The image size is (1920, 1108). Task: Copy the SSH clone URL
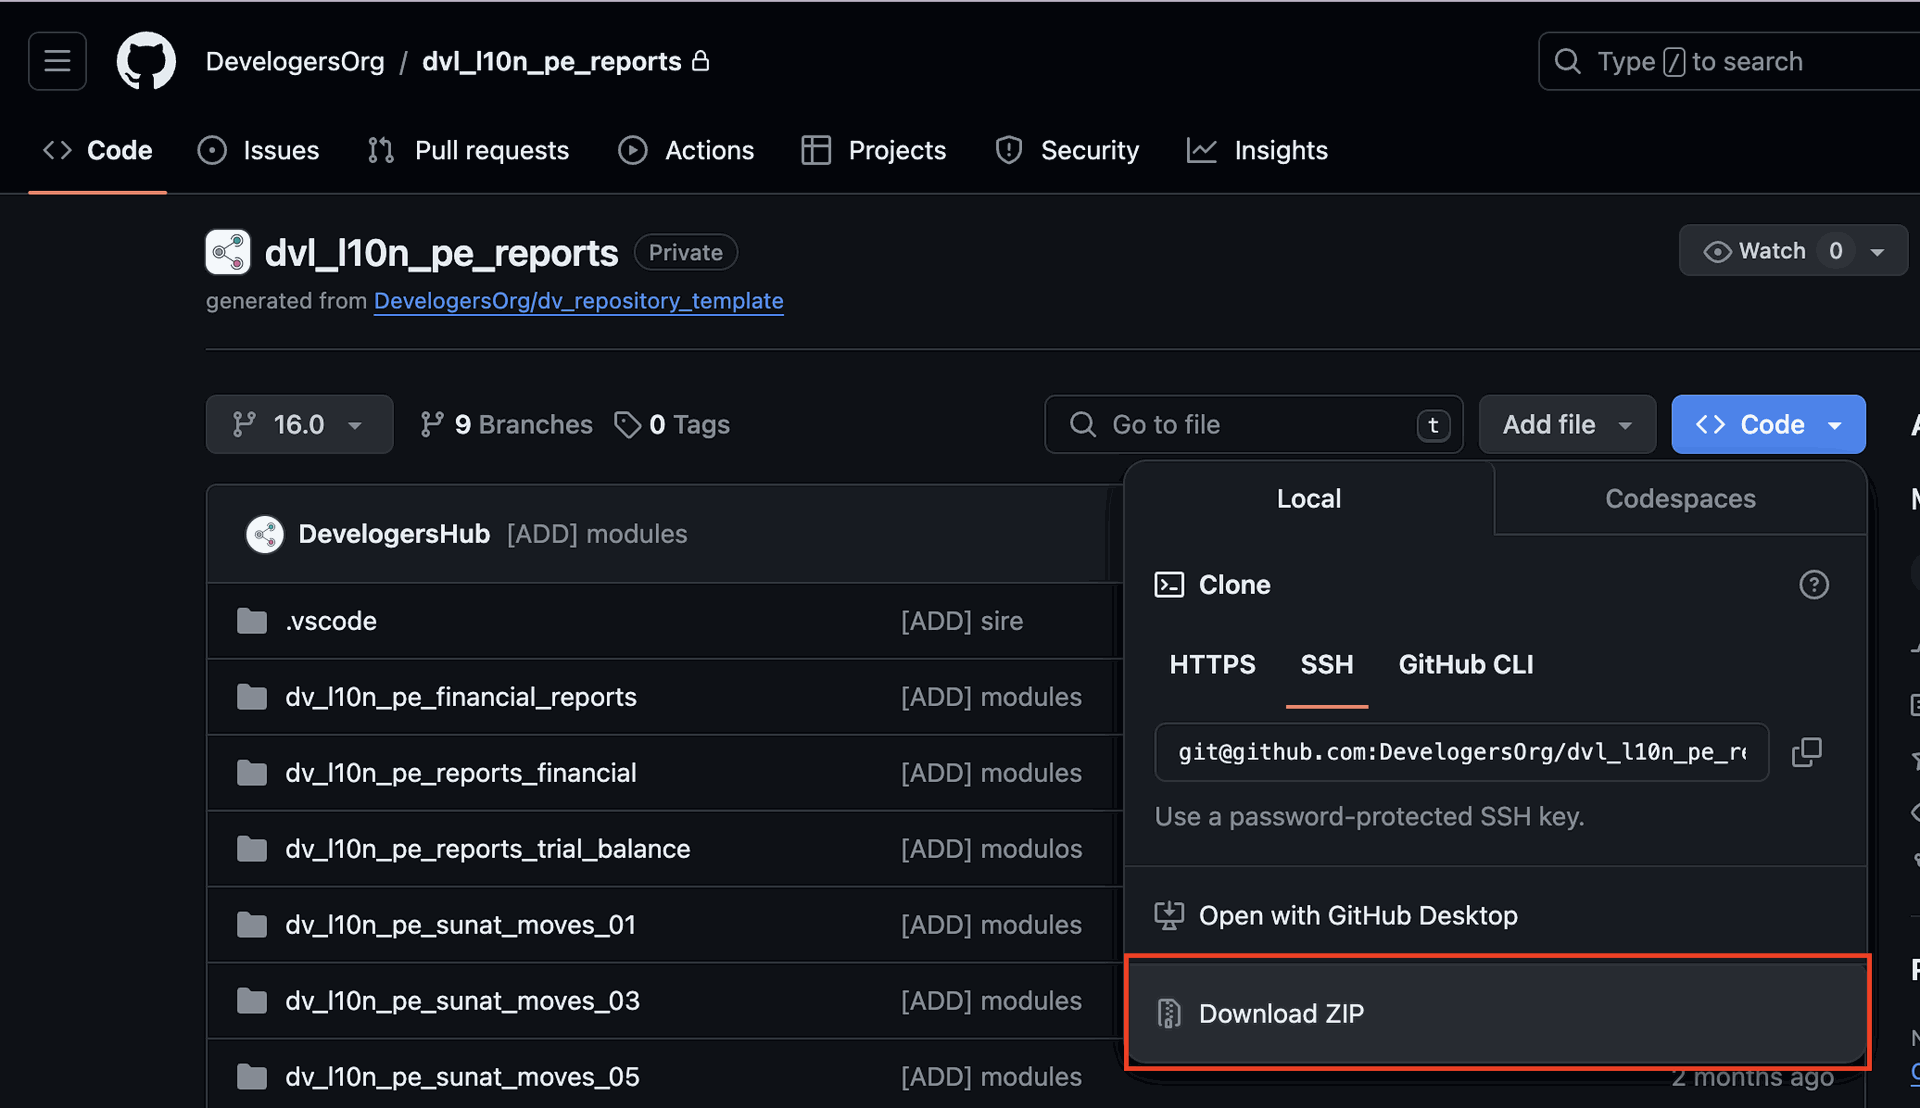click(1806, 752)
